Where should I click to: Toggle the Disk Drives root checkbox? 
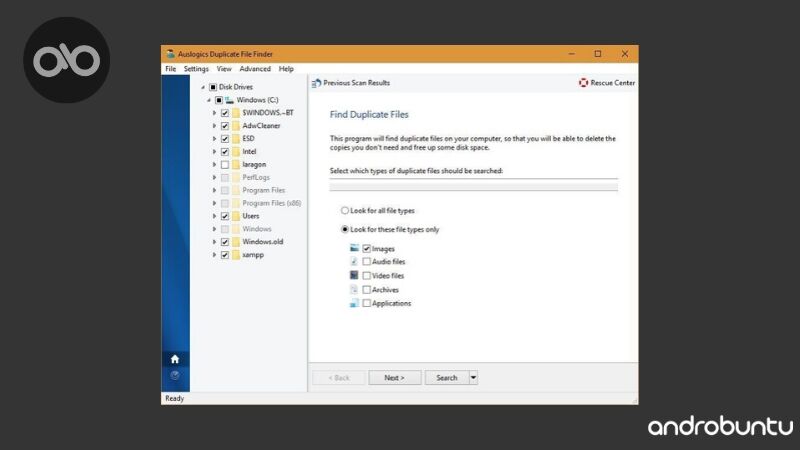click(x=213, y=87)
